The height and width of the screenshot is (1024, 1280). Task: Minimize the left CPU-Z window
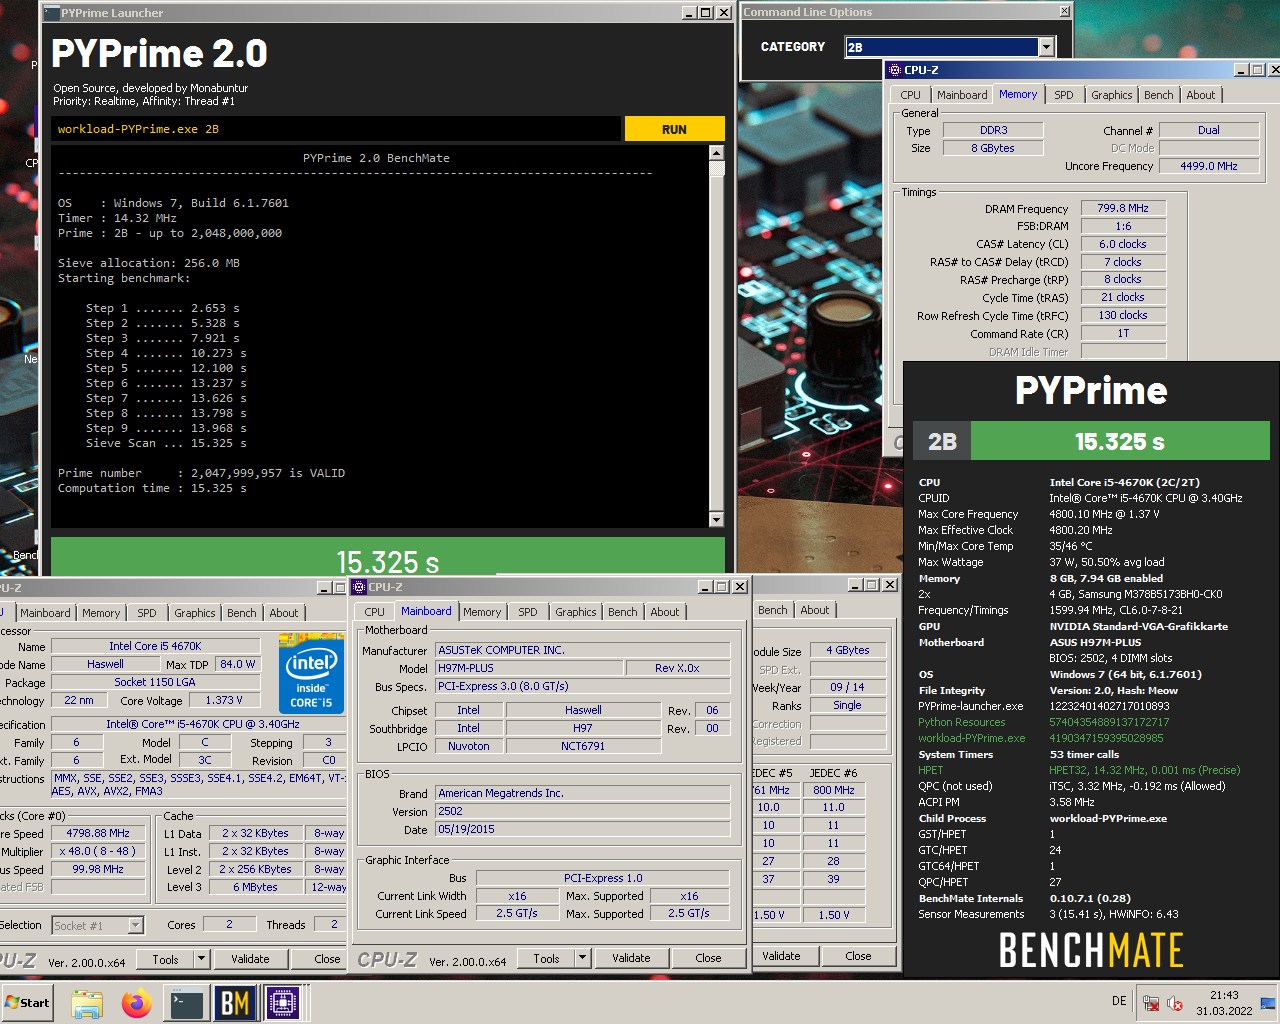[325, 588]
